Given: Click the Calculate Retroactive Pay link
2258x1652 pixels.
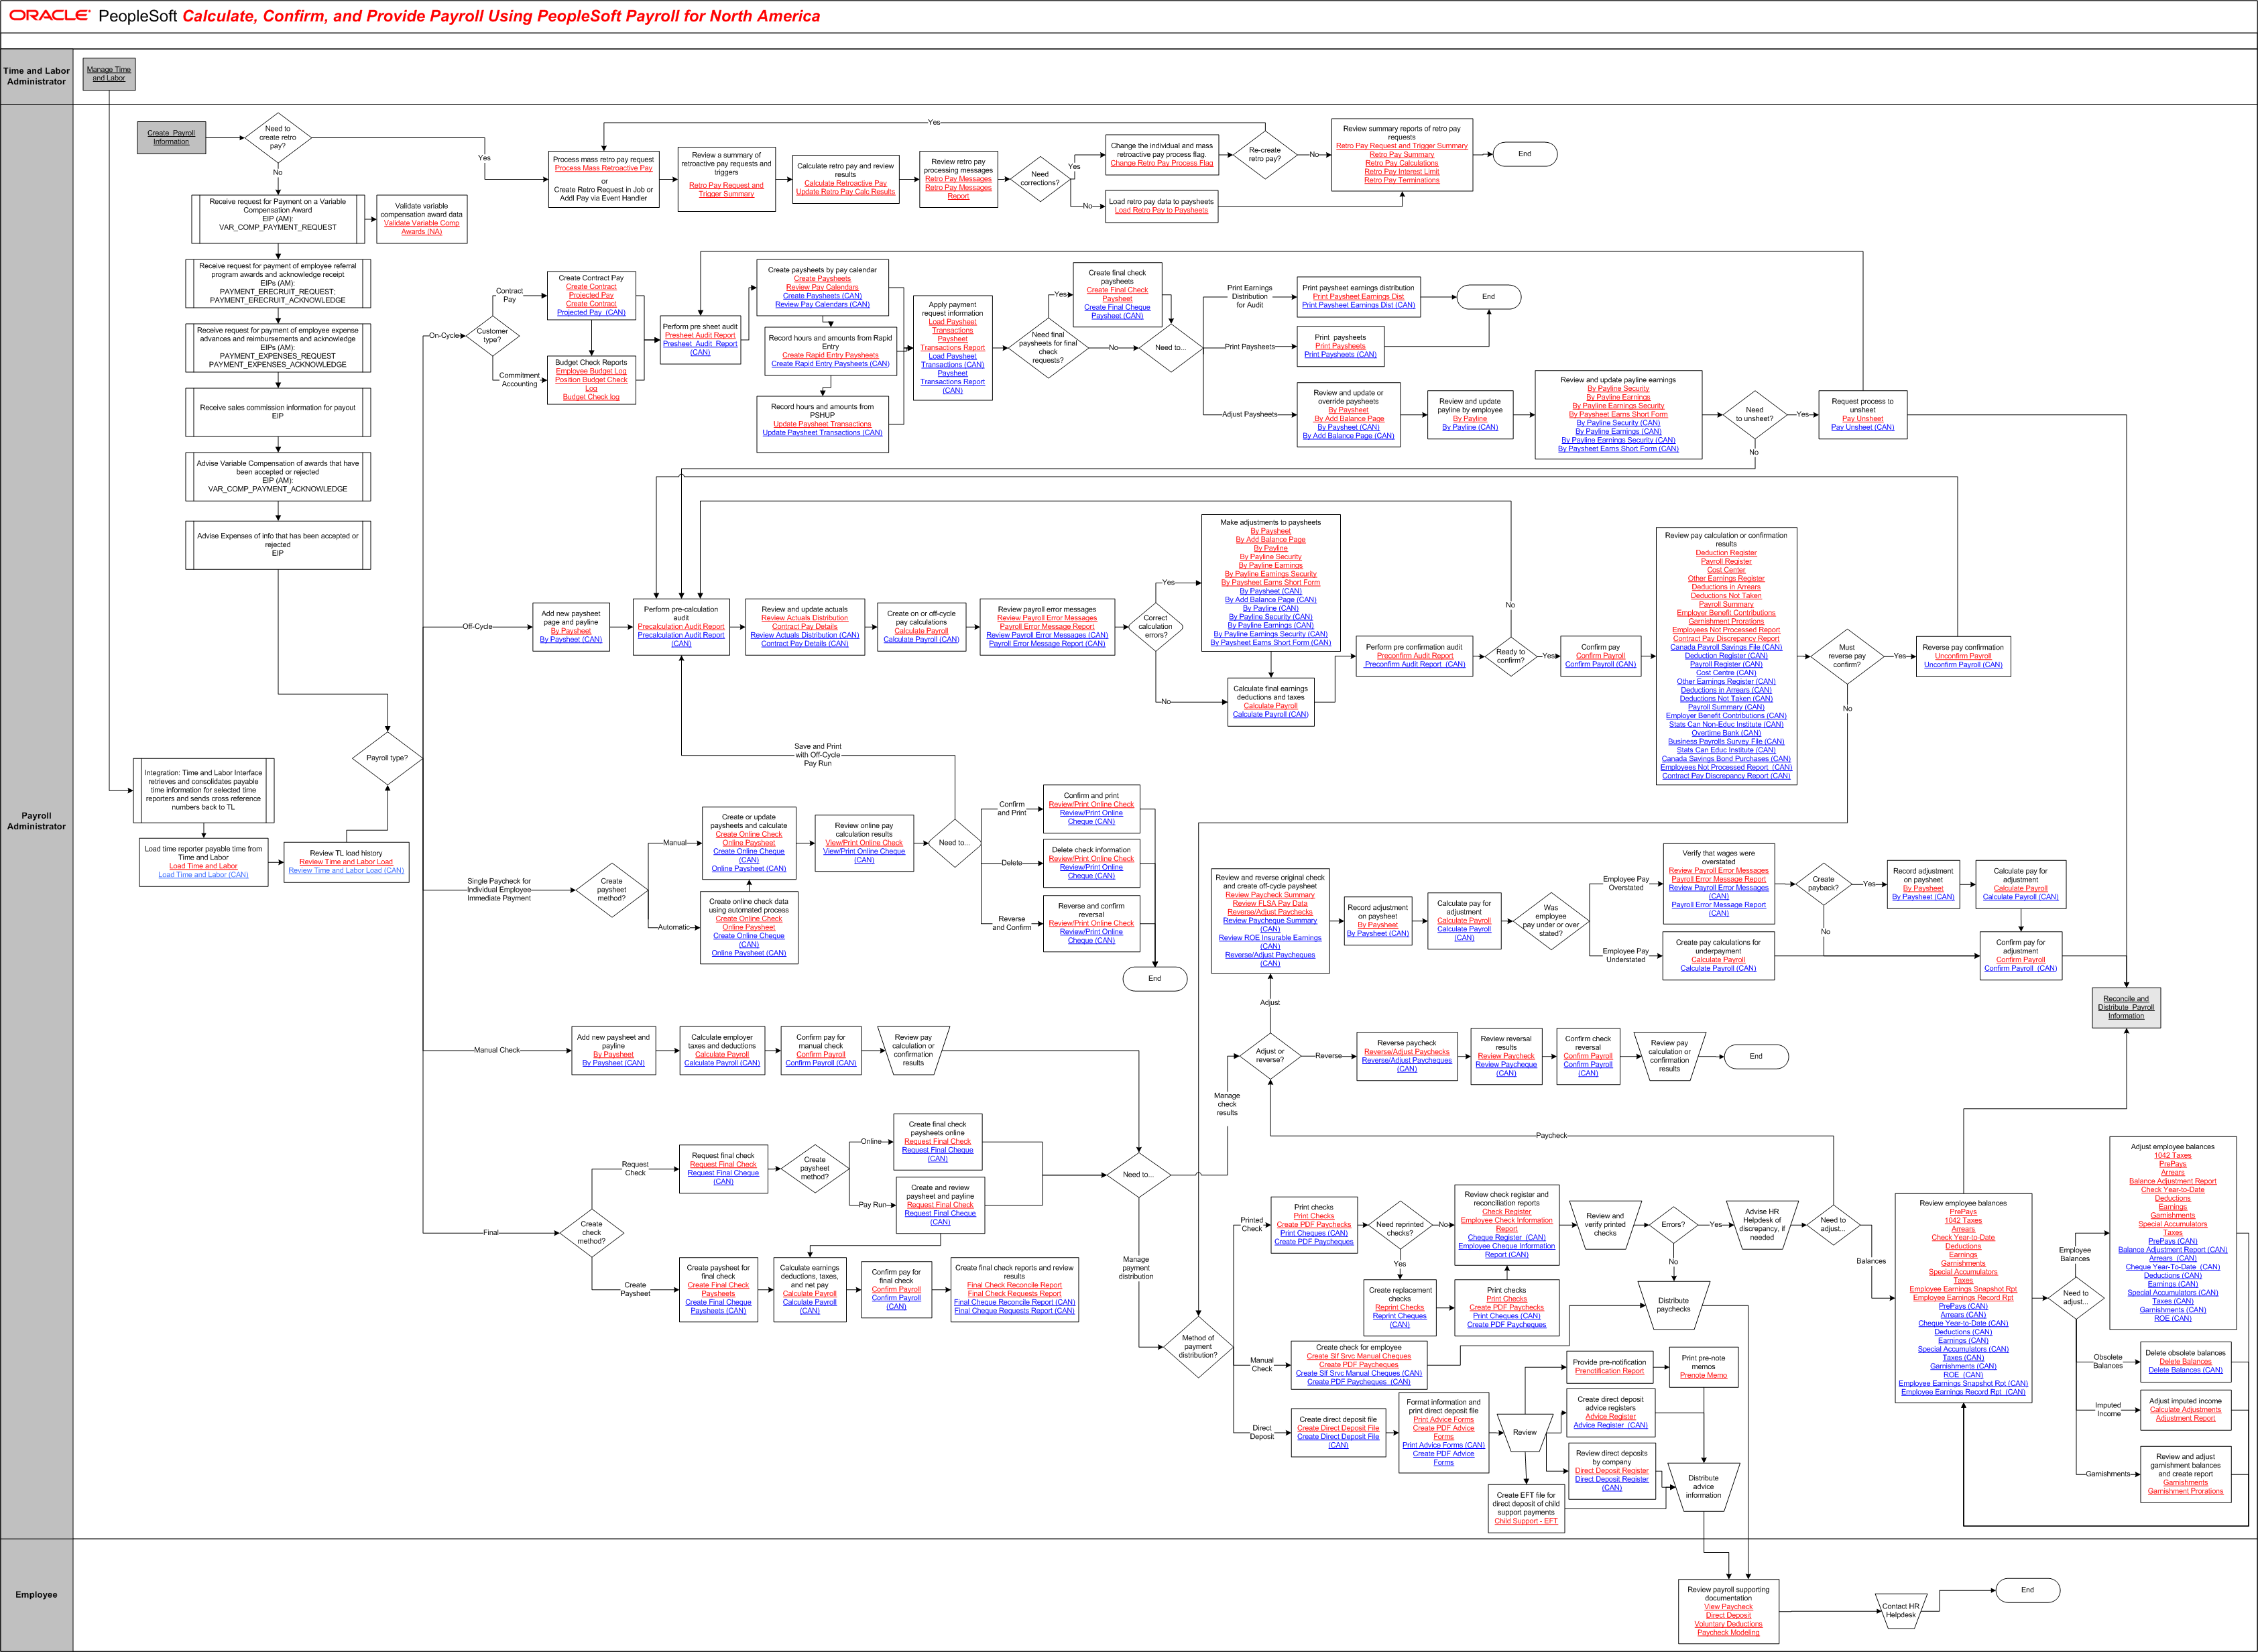Looking at the screenshot, I should 845,183.
